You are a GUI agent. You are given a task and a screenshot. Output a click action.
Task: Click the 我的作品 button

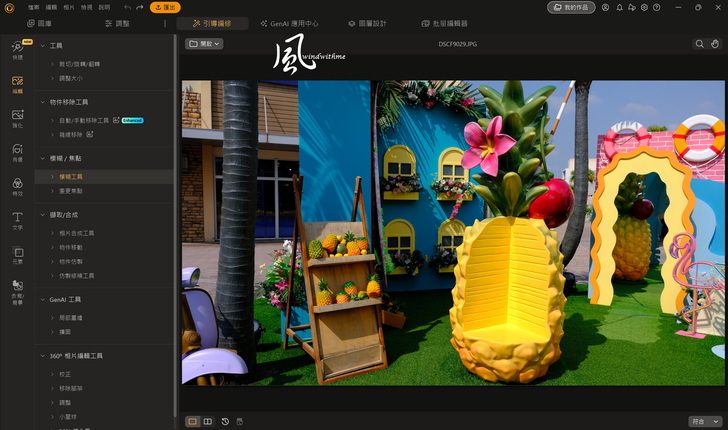pyautogui.click(x=571, y=7)
